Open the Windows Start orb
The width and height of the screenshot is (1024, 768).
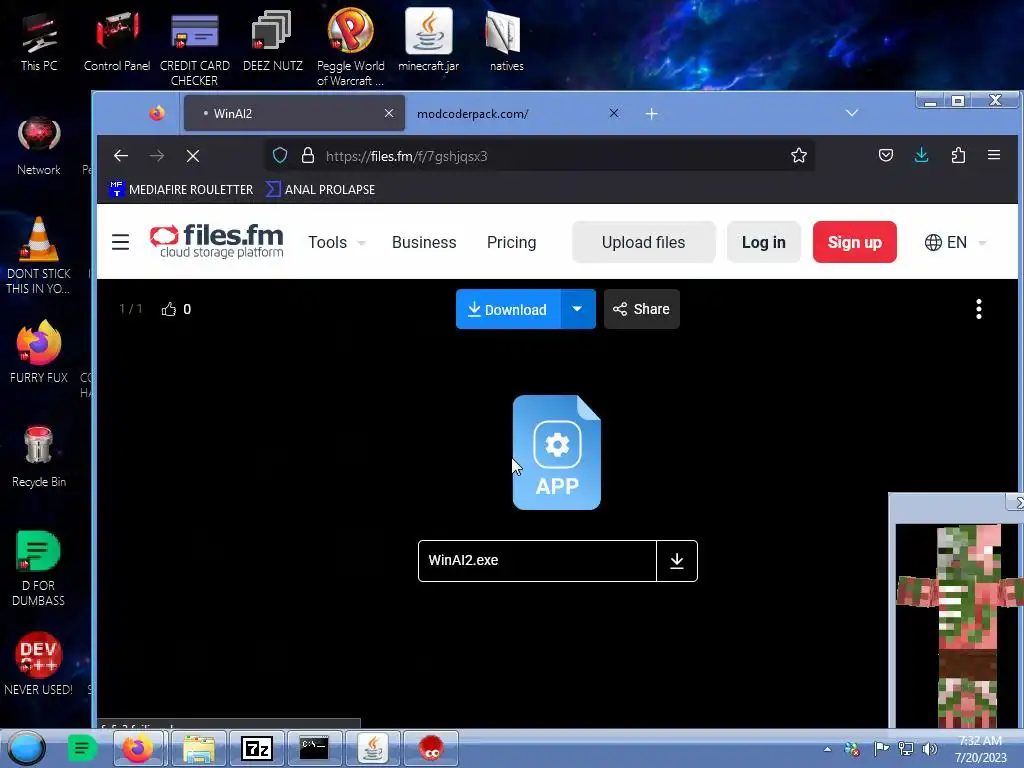26,748
